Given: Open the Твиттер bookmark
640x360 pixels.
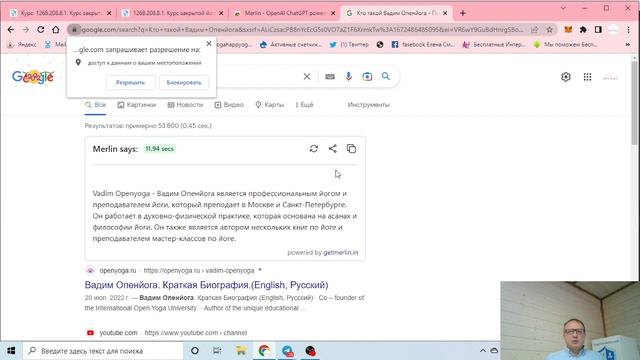Looking at the screenshot, I should (x=349, y=44).
